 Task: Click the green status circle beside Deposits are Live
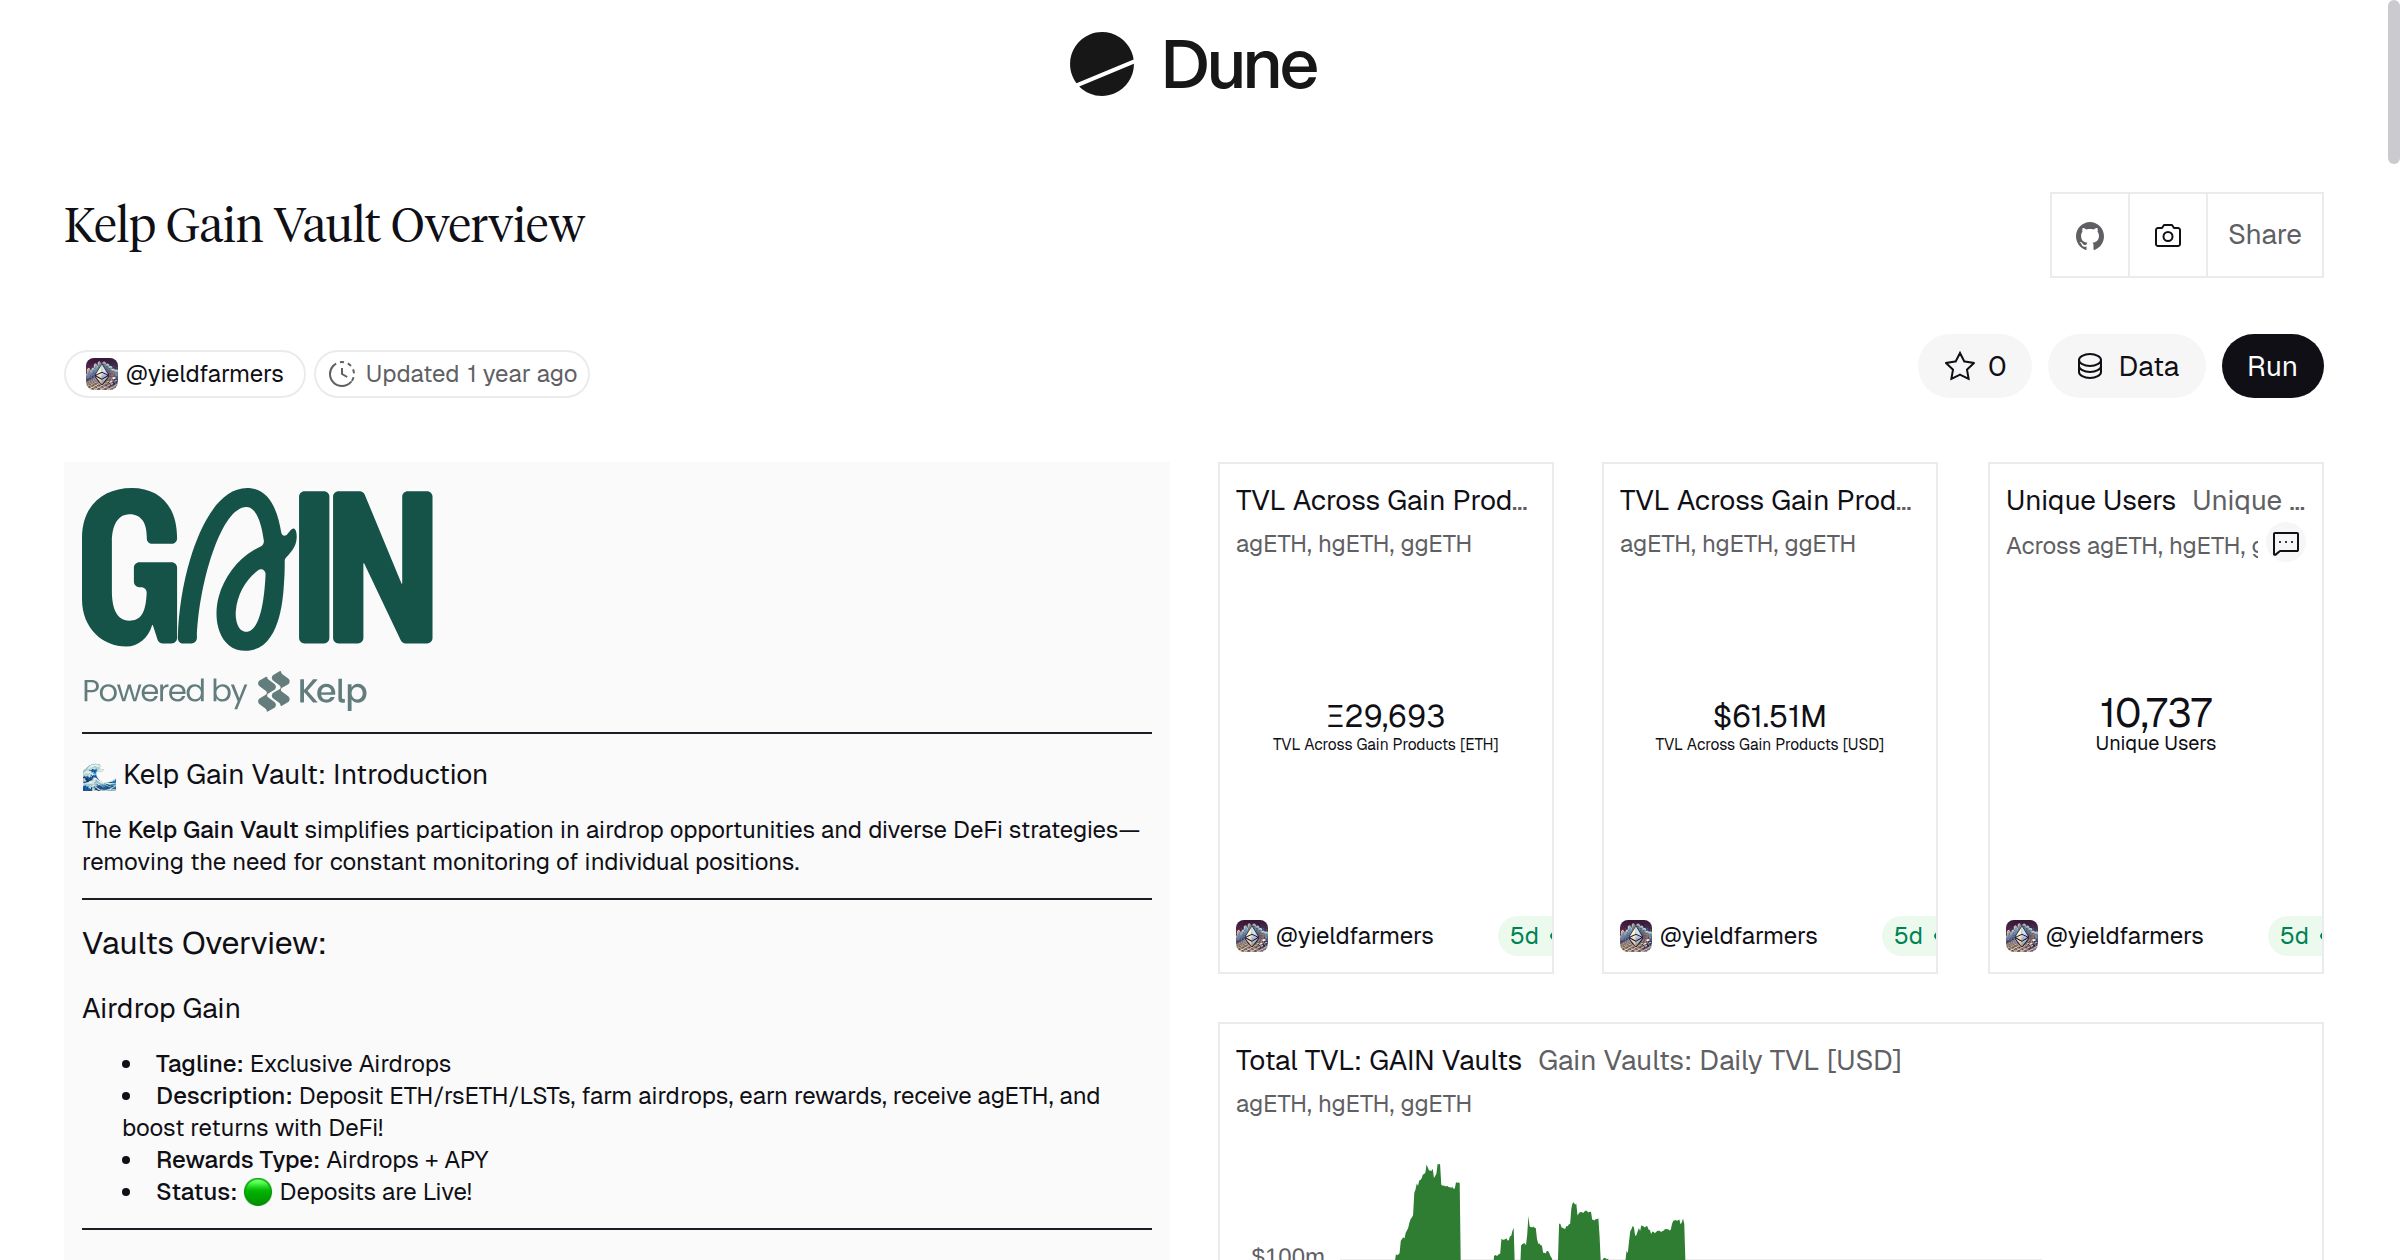point(258,1191)
